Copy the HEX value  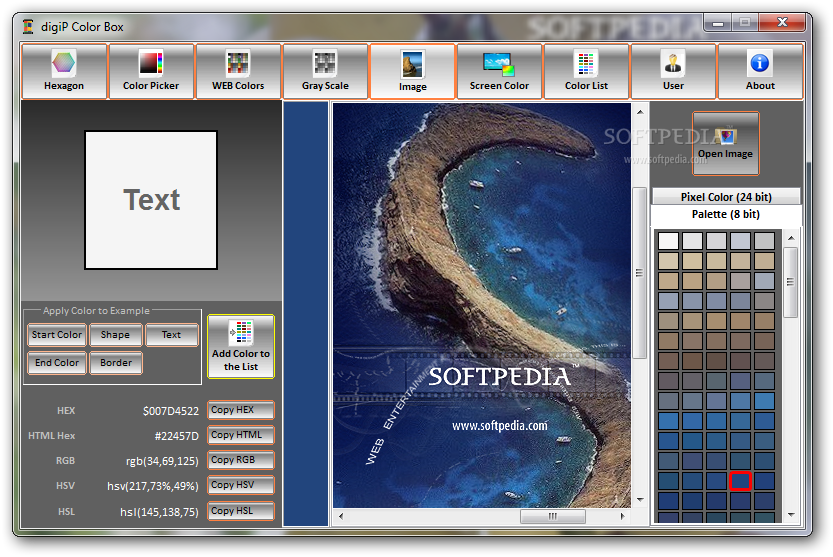[241, 410]
